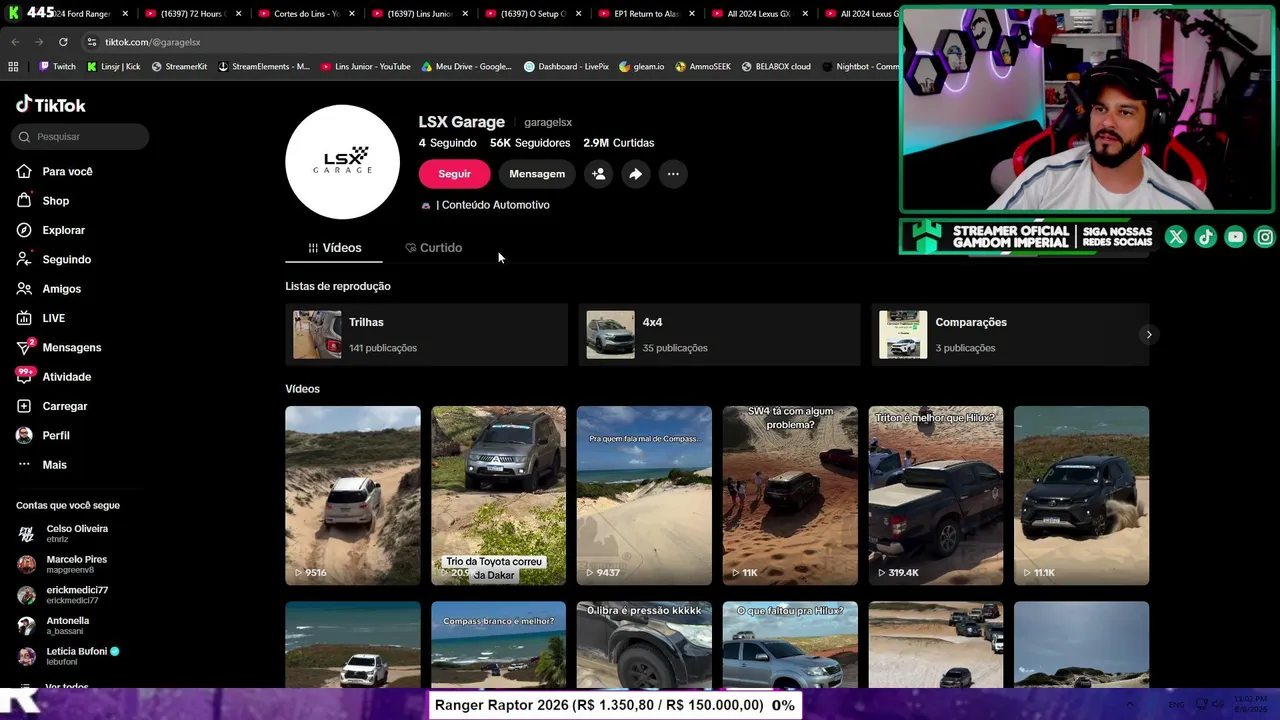This screenshot has width=1280, height=720.
Task: Open the BELABOX cloud bookmark
Action: pyautogui.click(x=776, y=67)
